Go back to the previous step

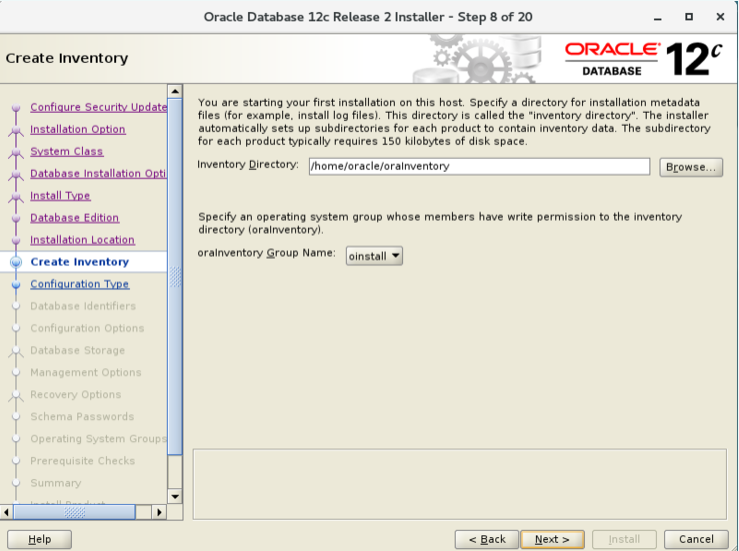[x=487, y=539]
